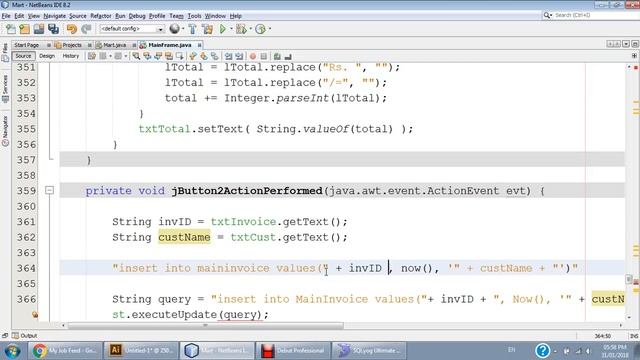The image size is (640, 360).
Task: Click the Windows Start button
Action: [x=13, y=351]
